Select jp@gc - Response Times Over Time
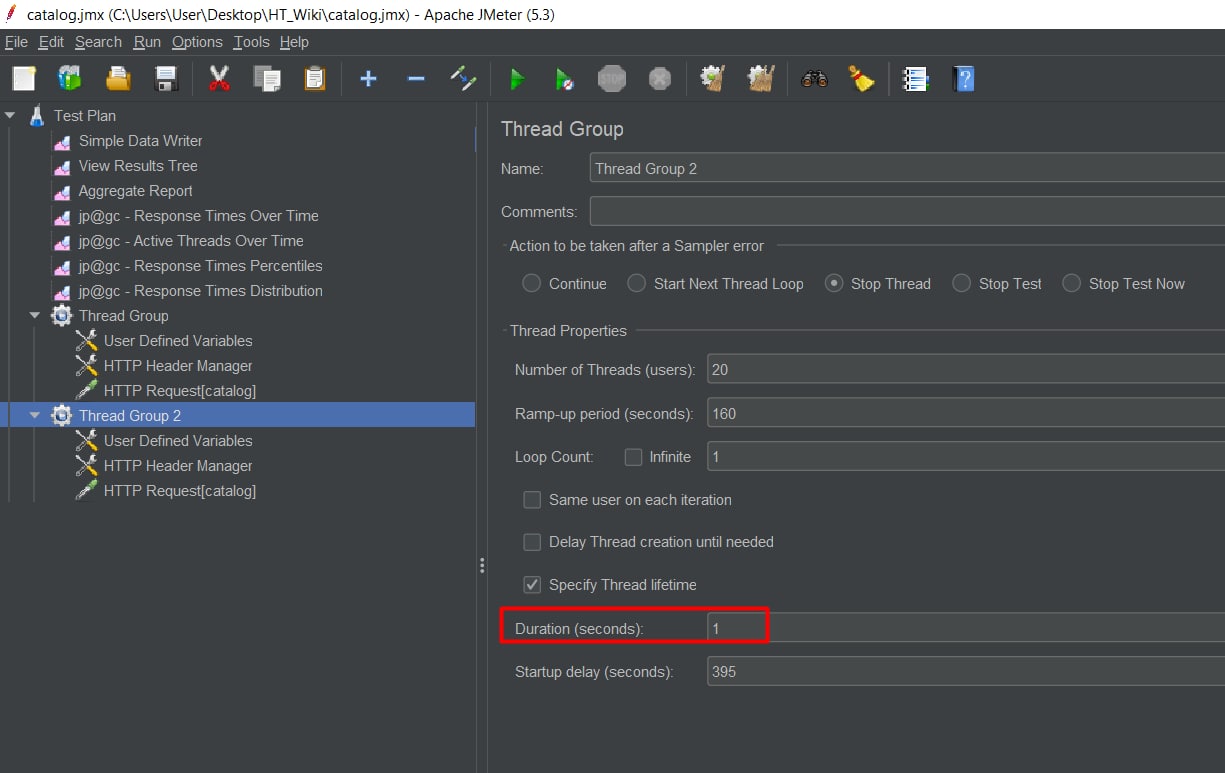The width and height of the screenshot is (1225, 773). pos(199,216)
